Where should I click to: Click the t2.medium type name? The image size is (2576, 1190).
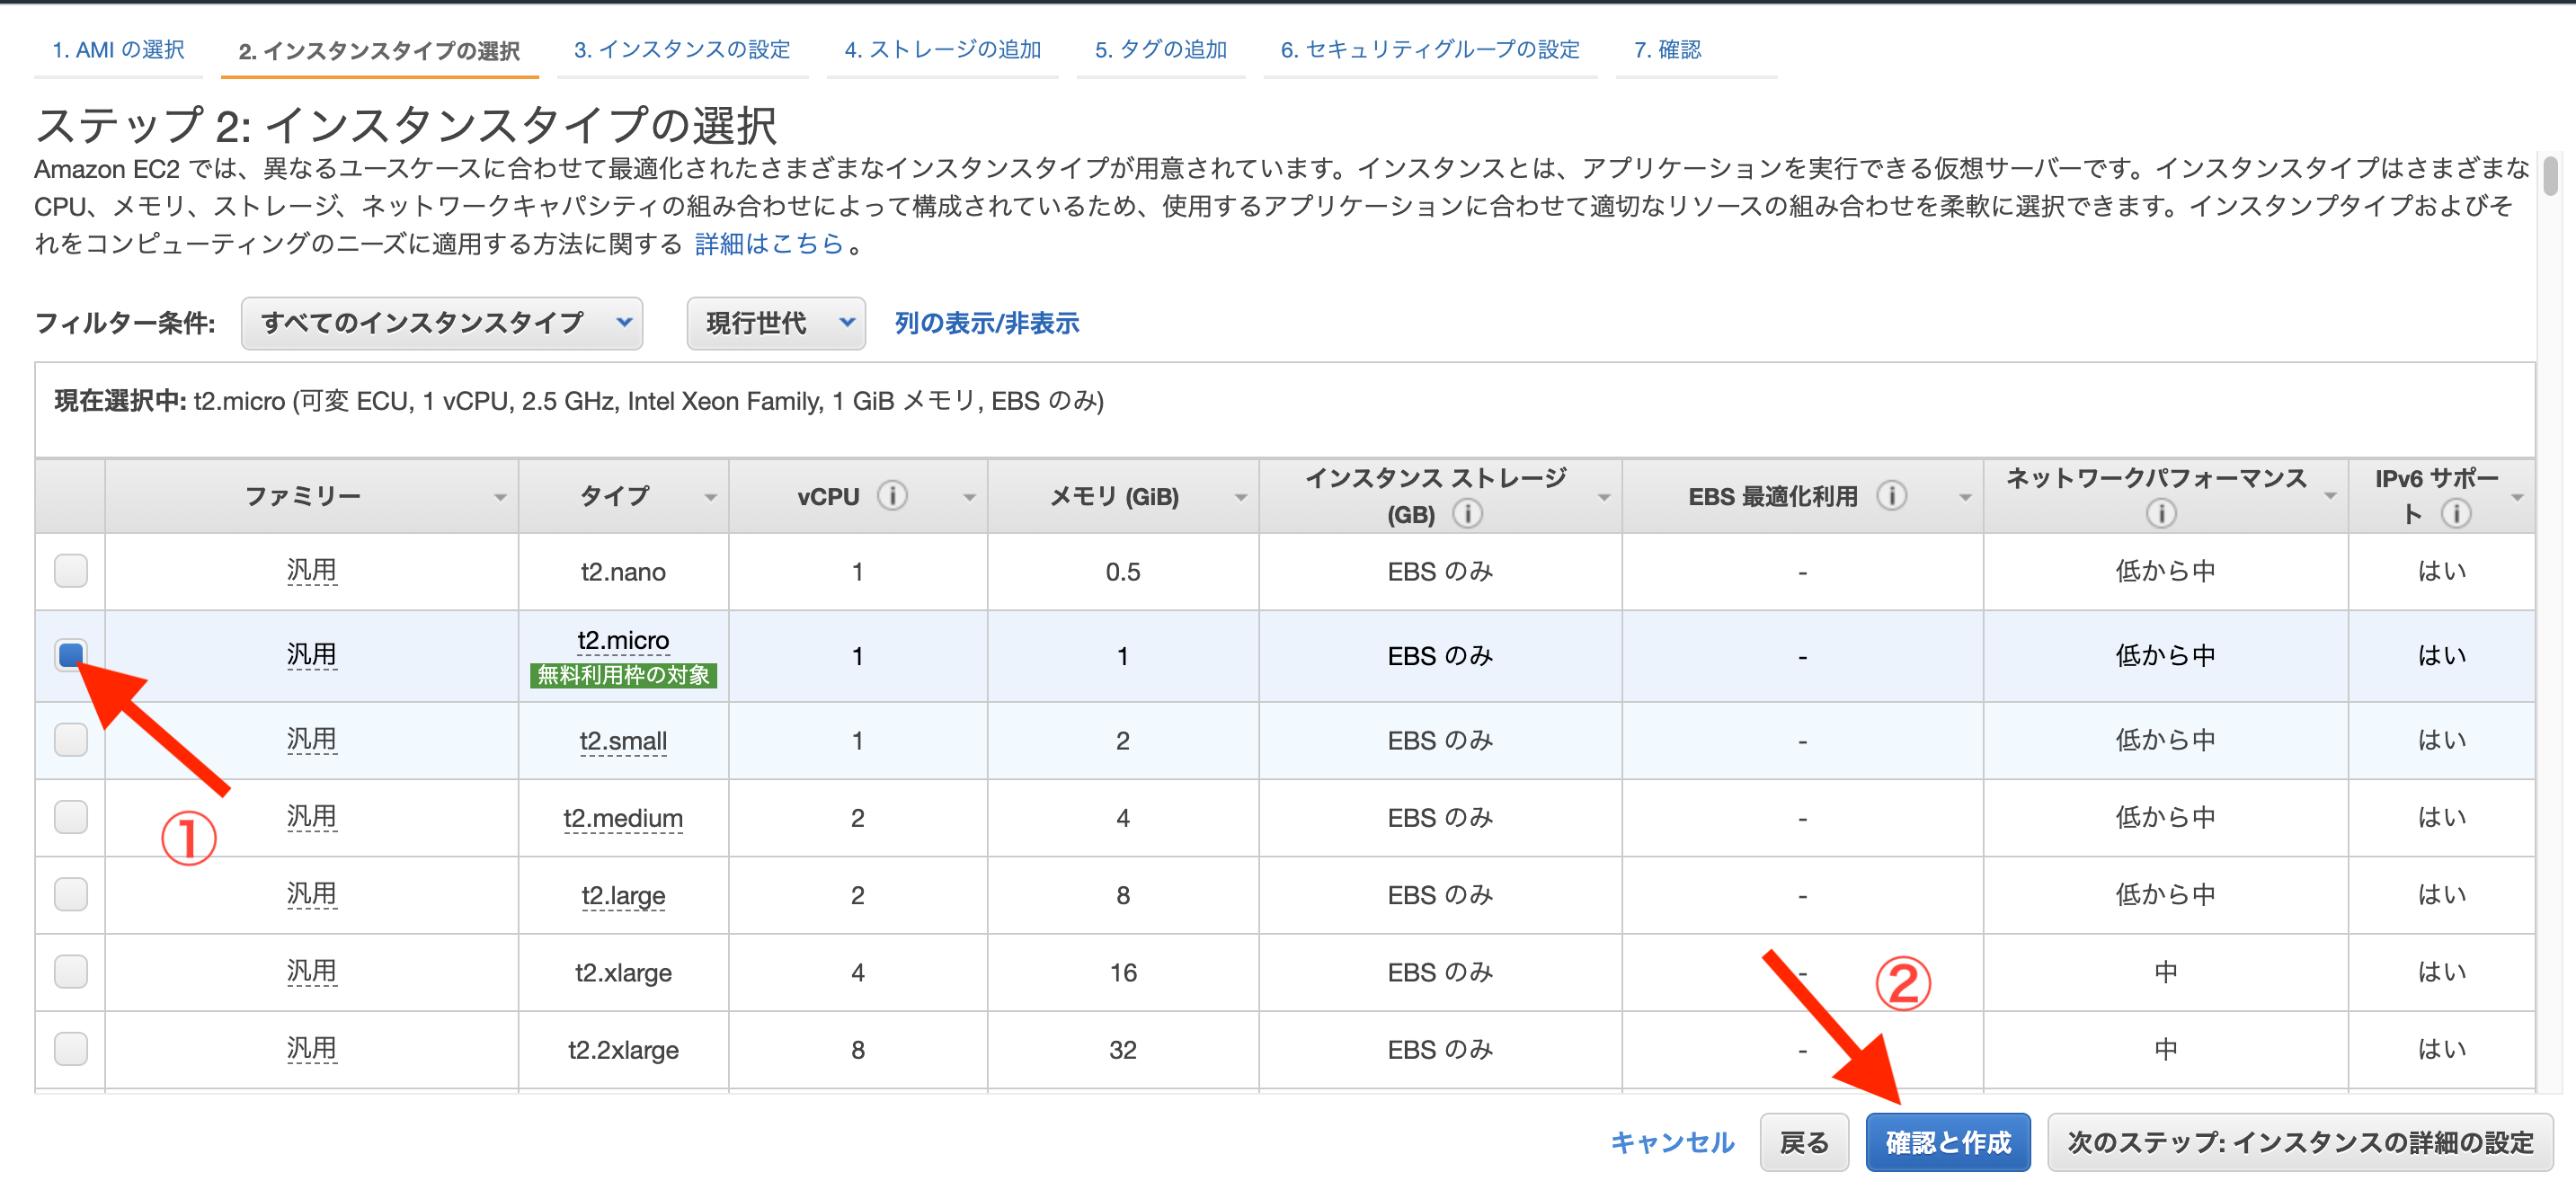point(623,818)
